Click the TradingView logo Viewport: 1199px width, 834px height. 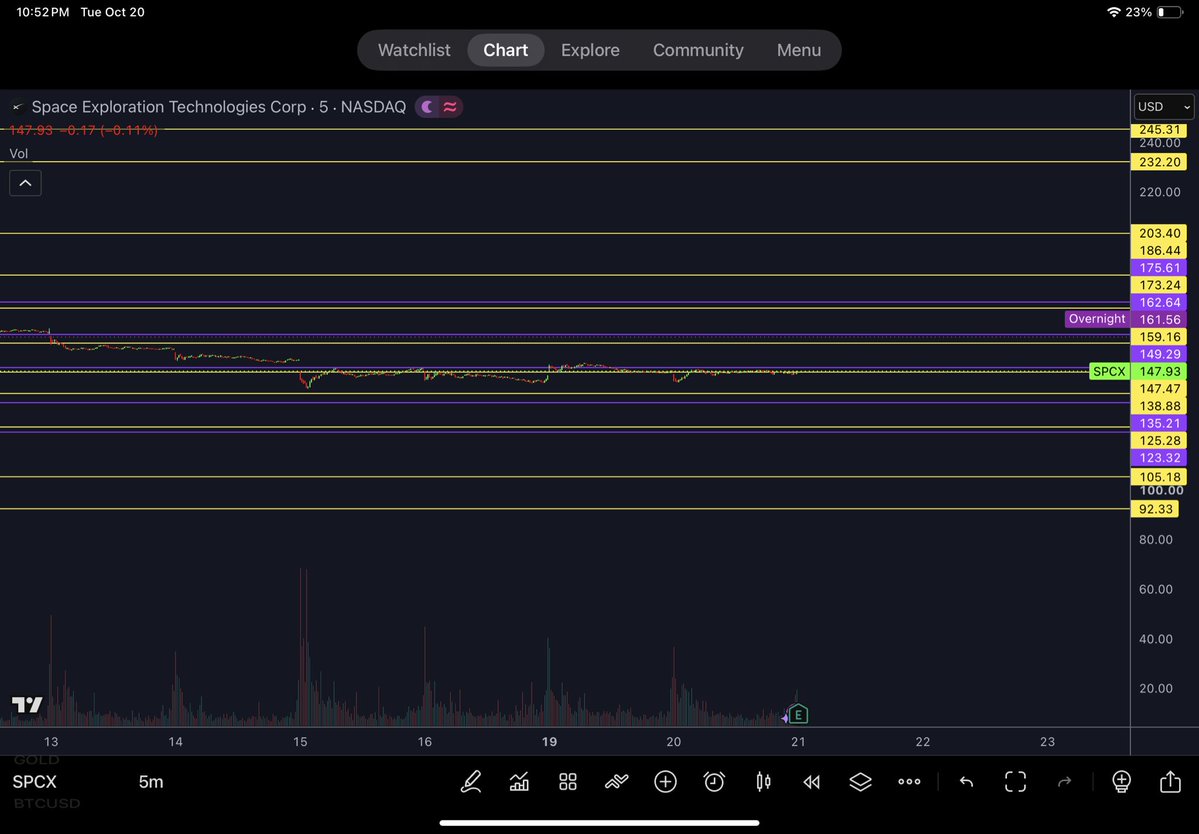coord(27,705)
